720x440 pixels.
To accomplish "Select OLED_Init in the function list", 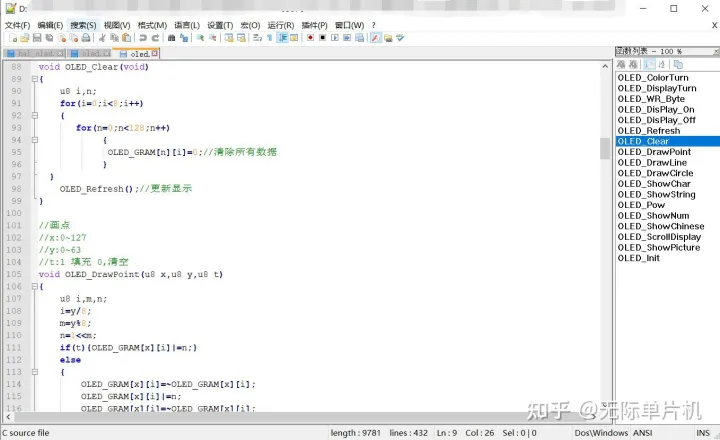I will [638, 258].
